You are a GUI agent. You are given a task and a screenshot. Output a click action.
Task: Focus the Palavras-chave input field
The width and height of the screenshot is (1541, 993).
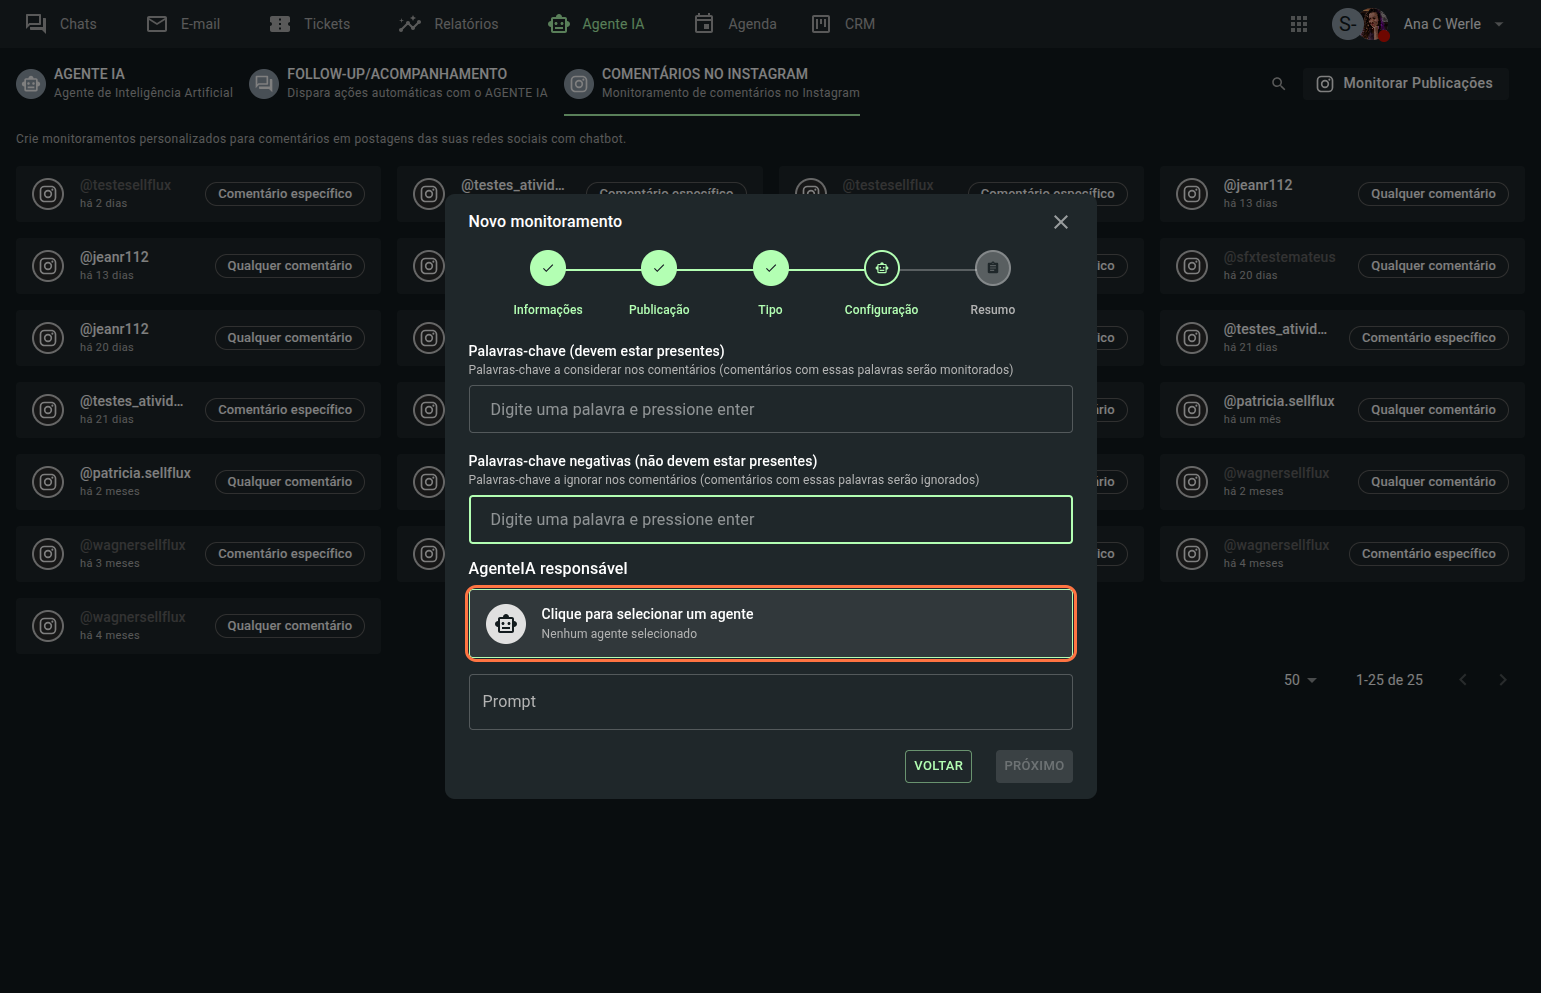[x=770, y=409]
